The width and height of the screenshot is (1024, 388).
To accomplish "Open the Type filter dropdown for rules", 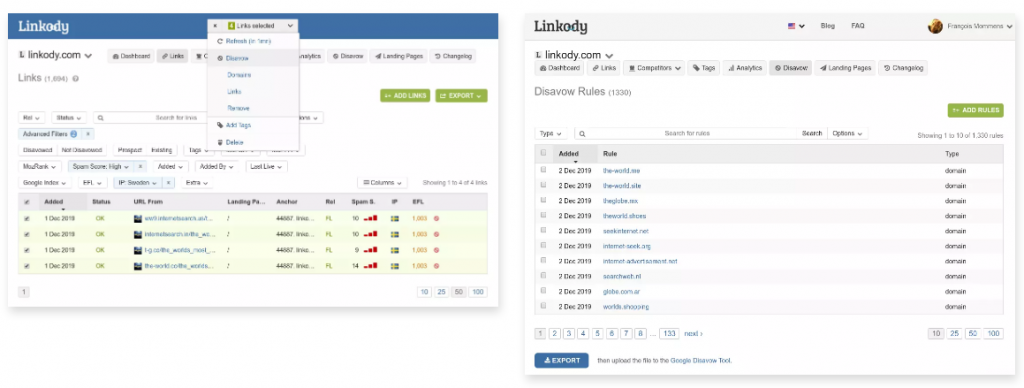I will coord(551,133).
